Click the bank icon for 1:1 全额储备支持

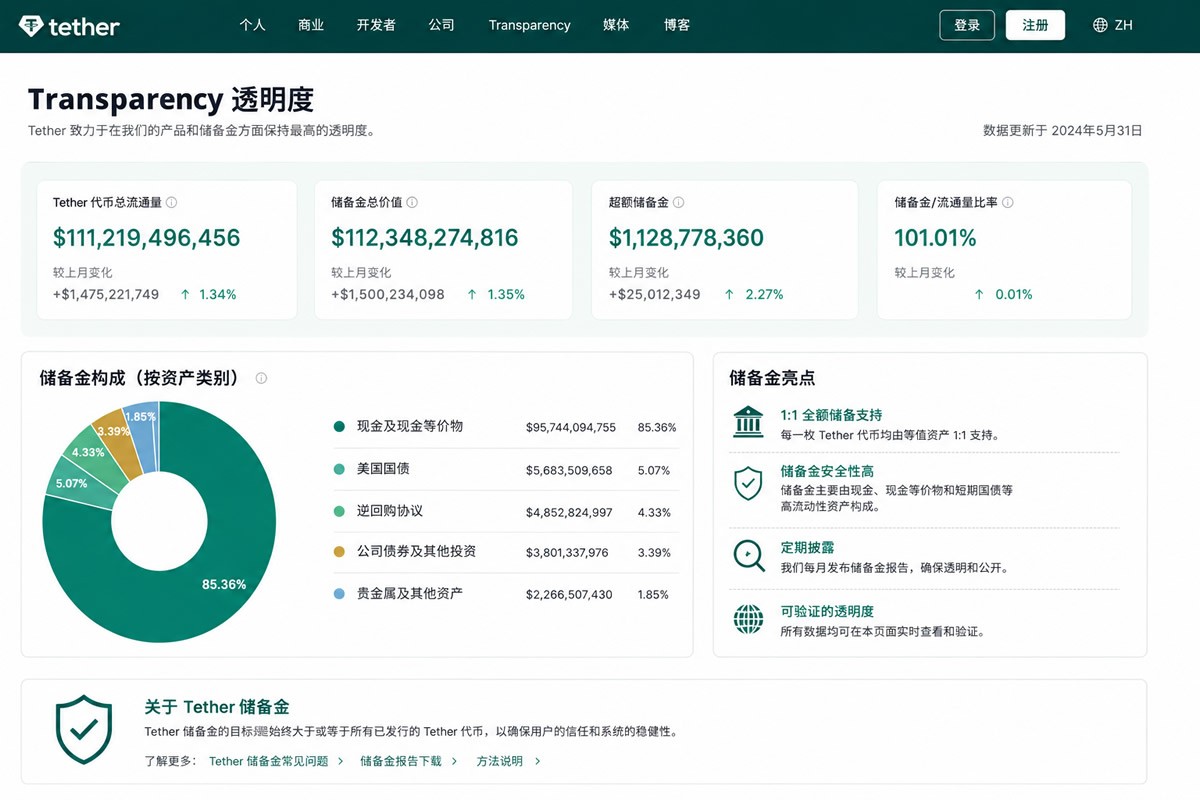coord(748,422)
